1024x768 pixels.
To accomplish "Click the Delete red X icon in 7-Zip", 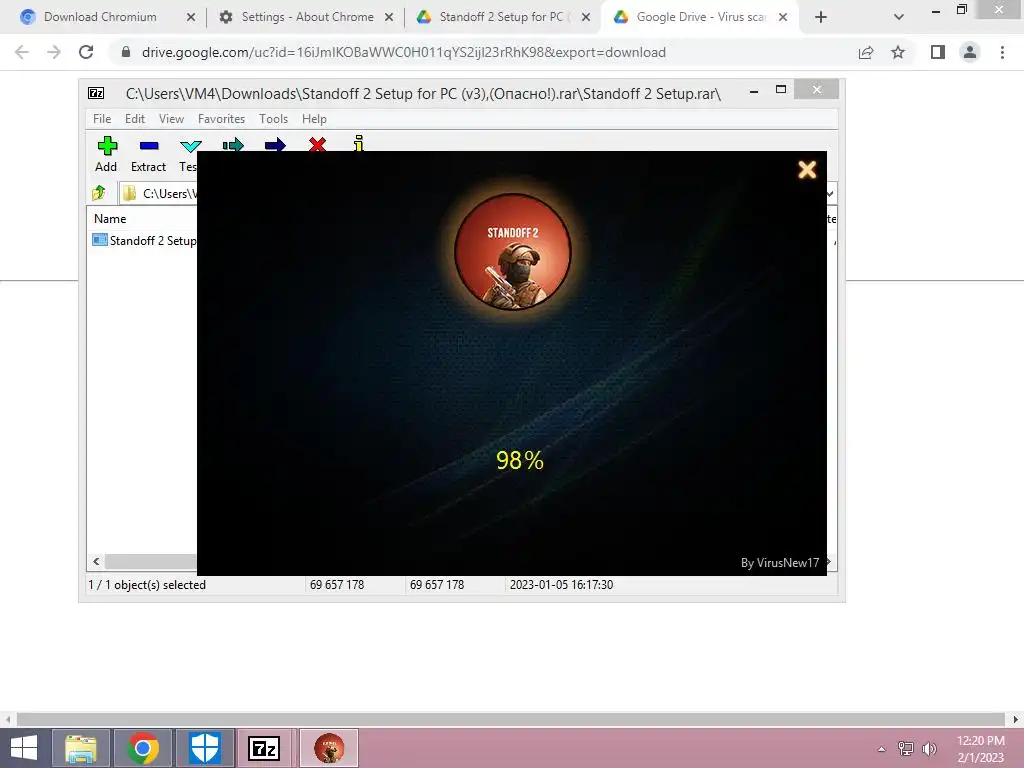I will click(x=317, y=144).
